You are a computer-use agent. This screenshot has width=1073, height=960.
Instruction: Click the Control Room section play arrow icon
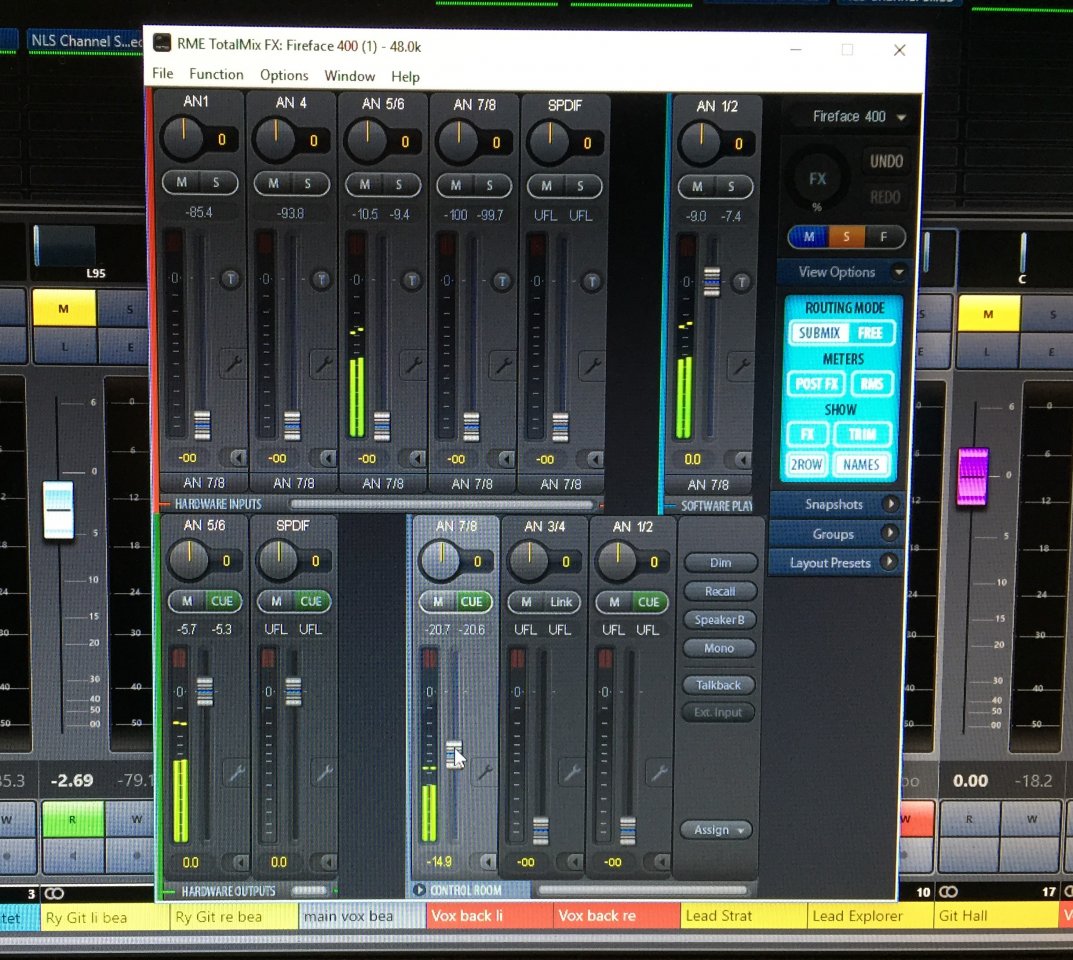point(419,890)
